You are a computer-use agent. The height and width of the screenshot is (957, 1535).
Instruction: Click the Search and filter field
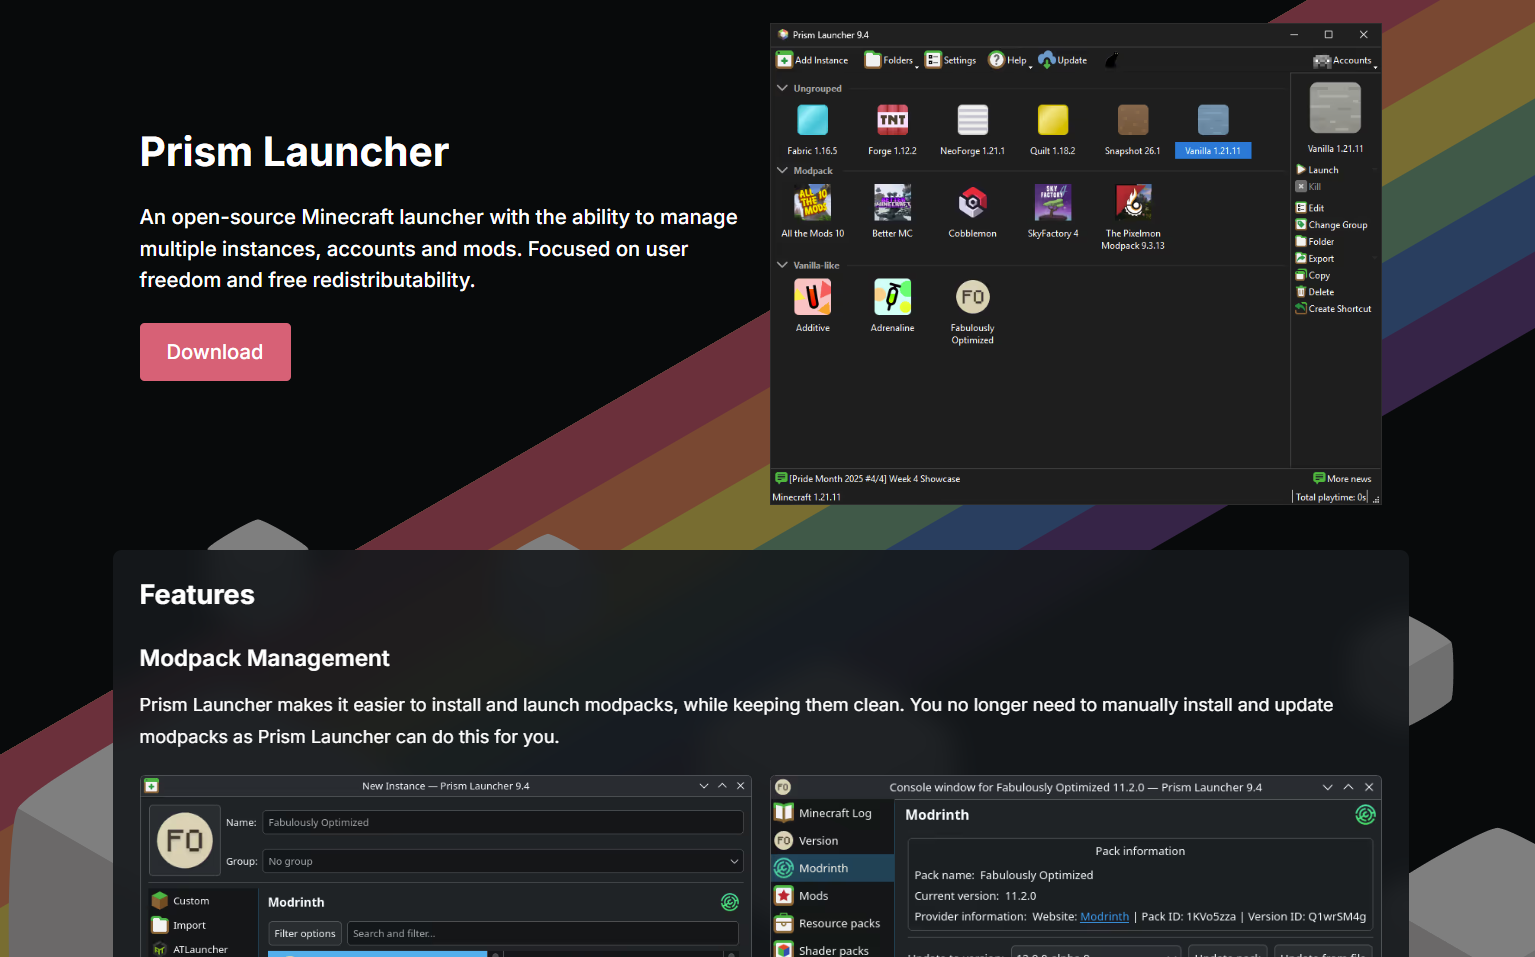[x=542, y=933]
